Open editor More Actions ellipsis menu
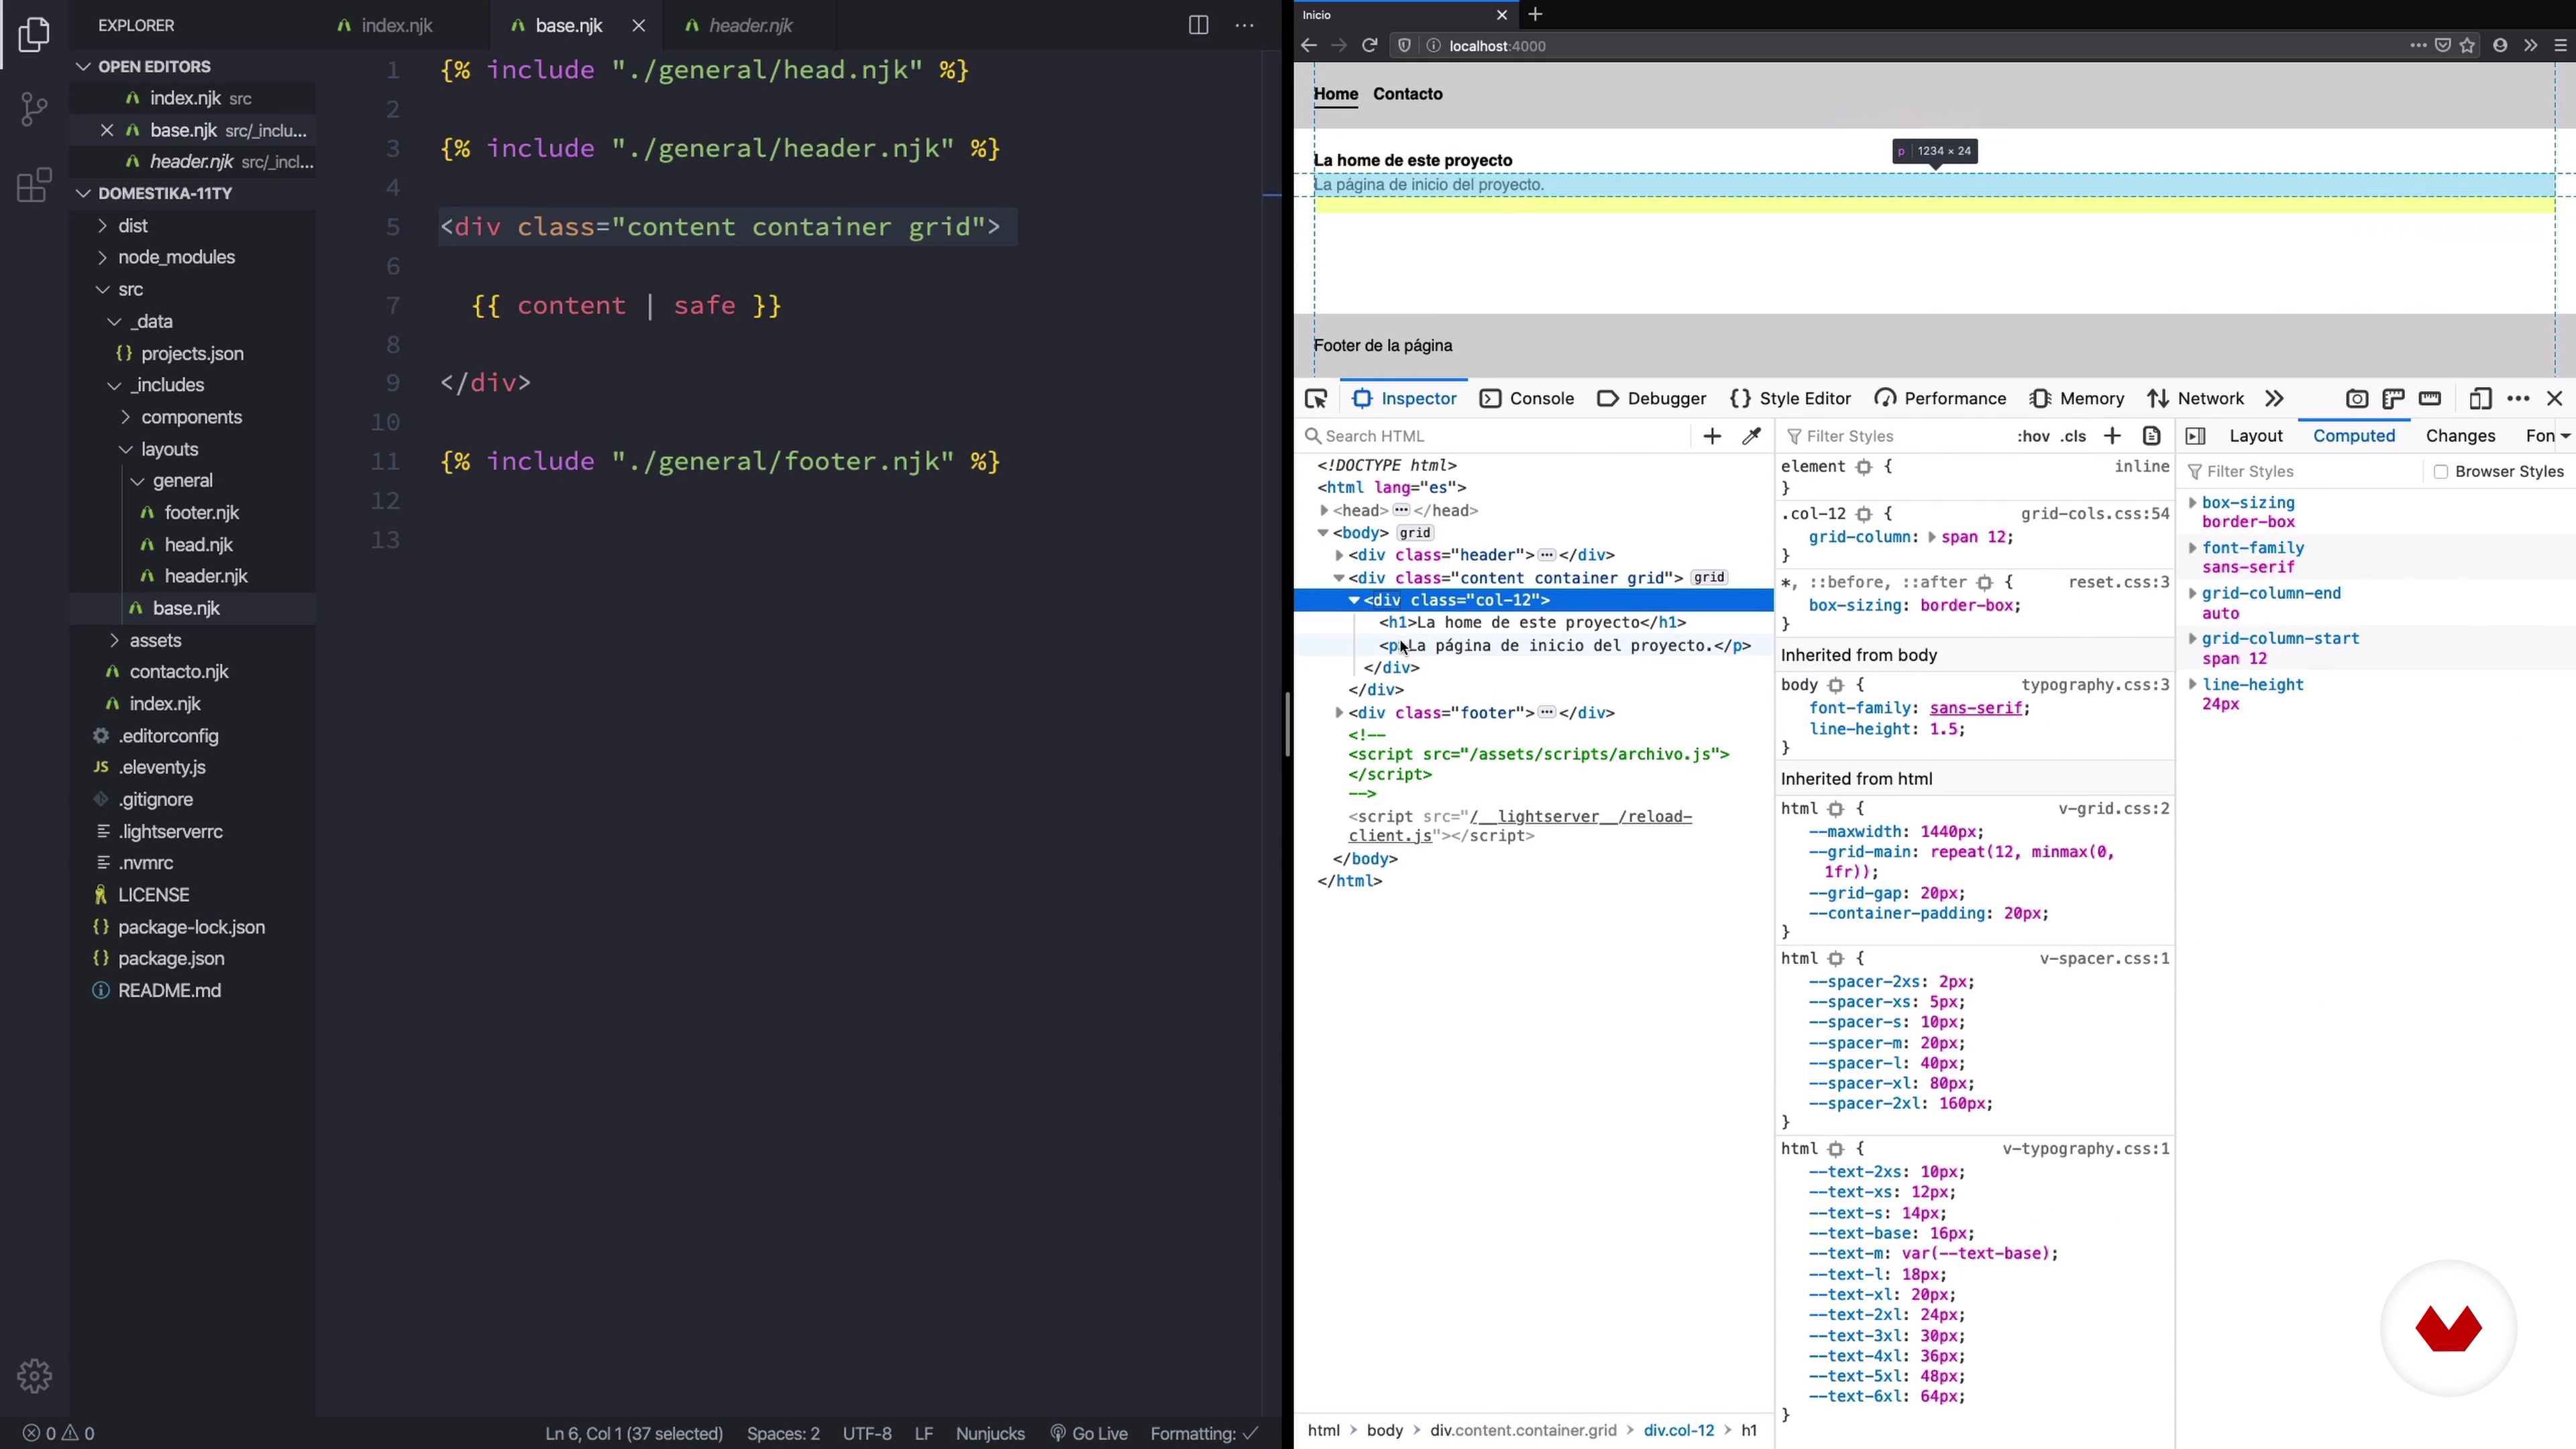This screenshot has width=2576, height=1449. tap(1245, 25)
